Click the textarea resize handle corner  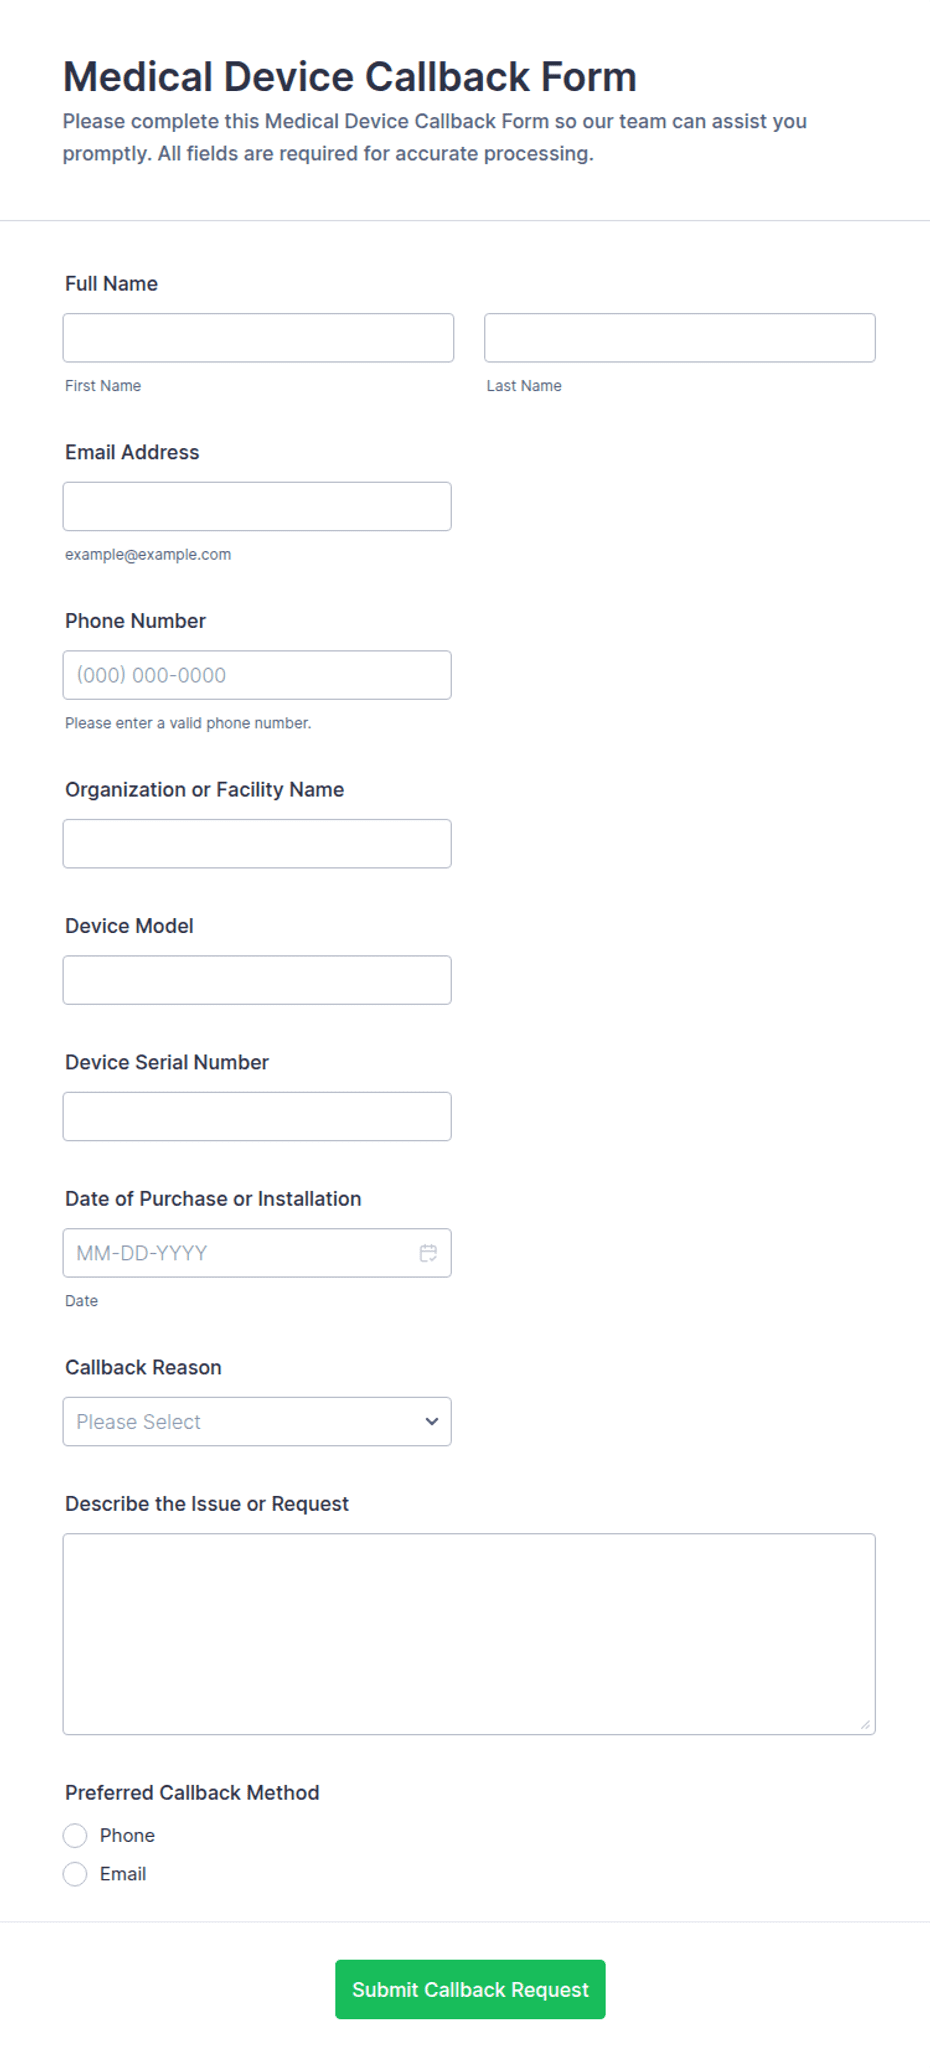865,1724
